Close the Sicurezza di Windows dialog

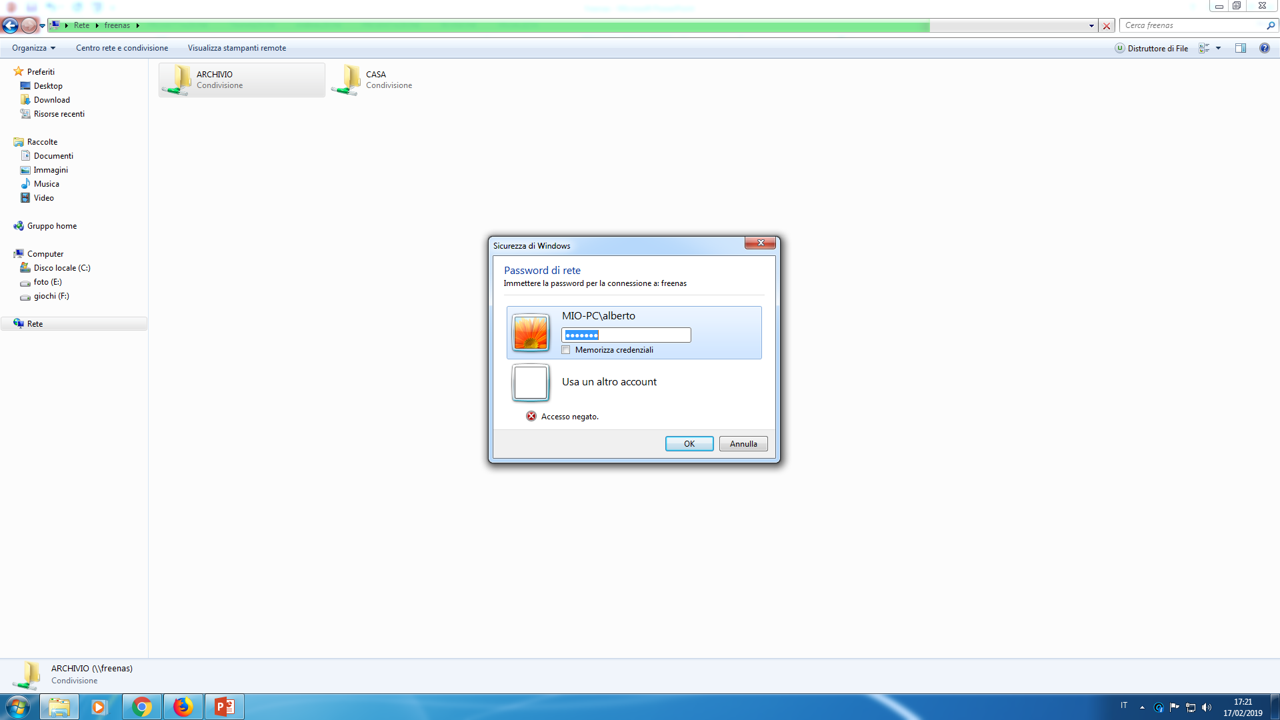760,243
